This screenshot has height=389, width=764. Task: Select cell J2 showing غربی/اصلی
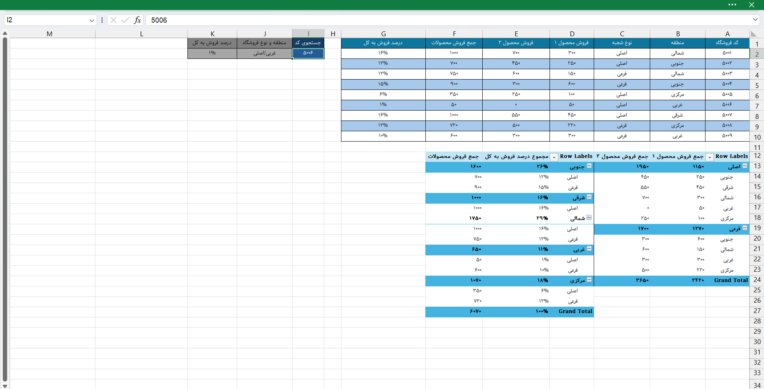[265, 53]
